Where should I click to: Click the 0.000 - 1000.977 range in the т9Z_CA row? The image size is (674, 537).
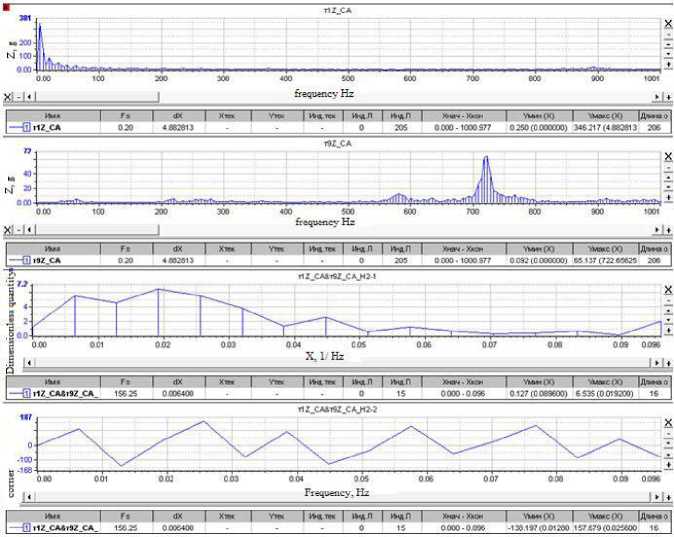tap(463, 261)
